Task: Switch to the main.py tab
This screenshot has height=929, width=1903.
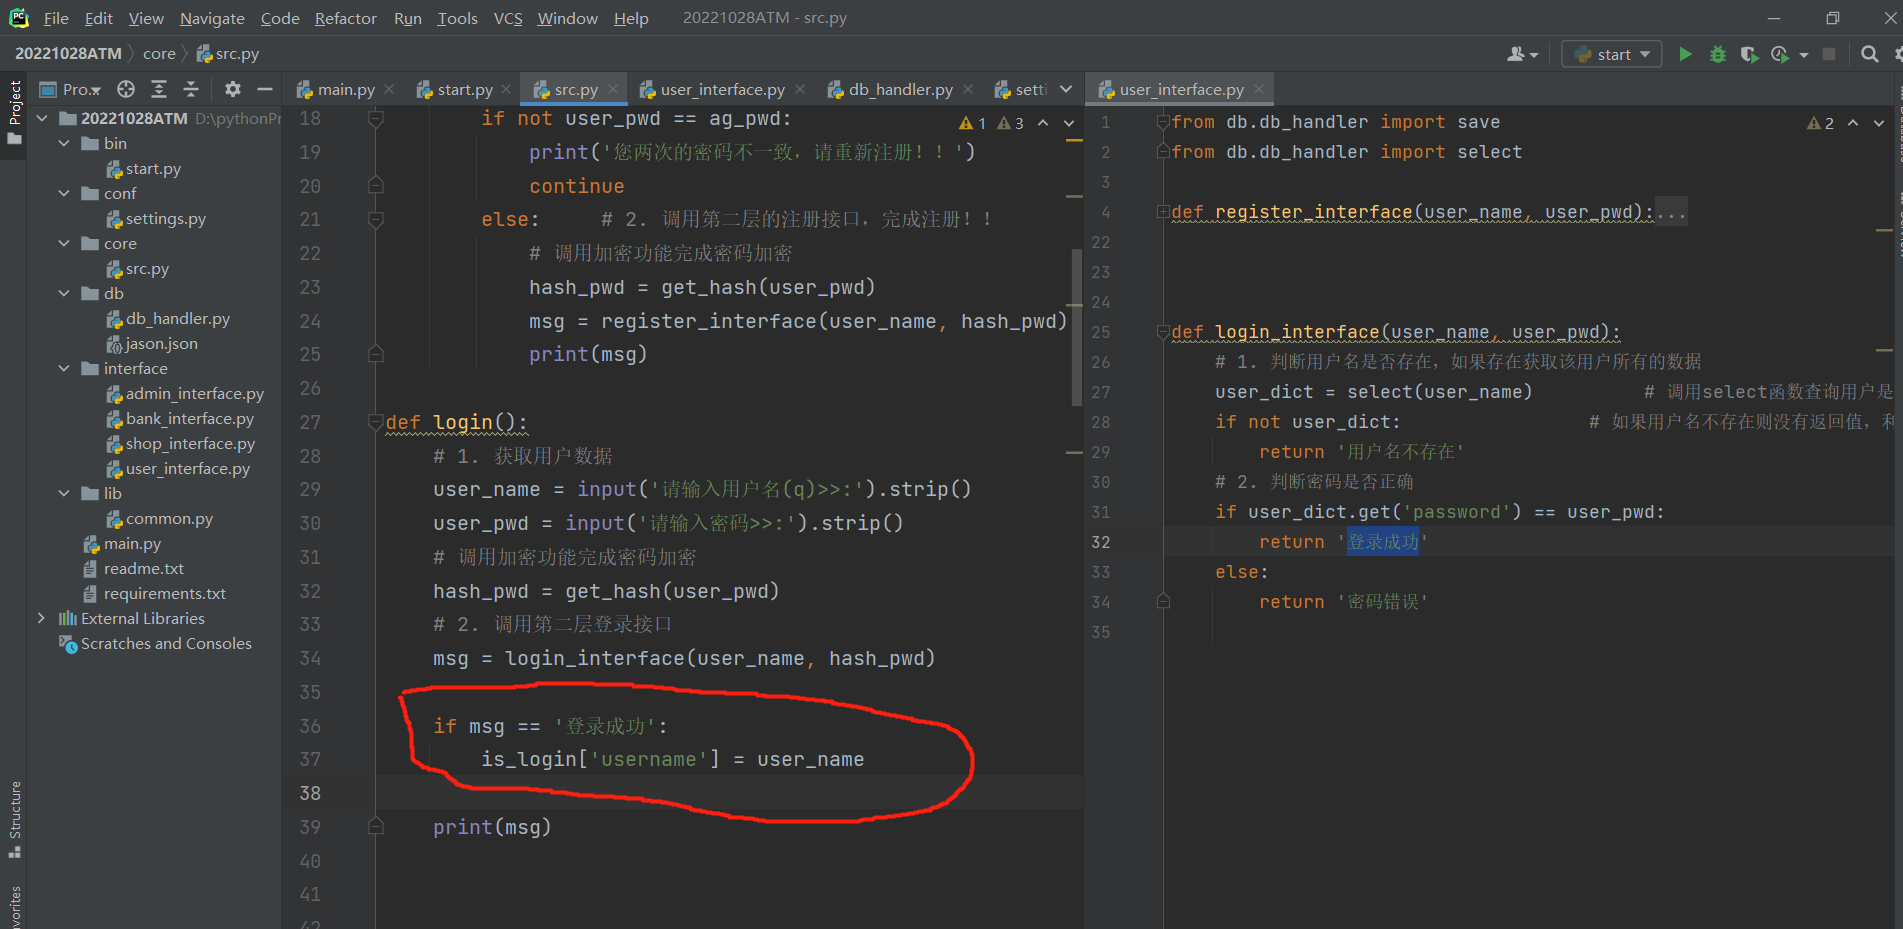Action: pos(345,89)
